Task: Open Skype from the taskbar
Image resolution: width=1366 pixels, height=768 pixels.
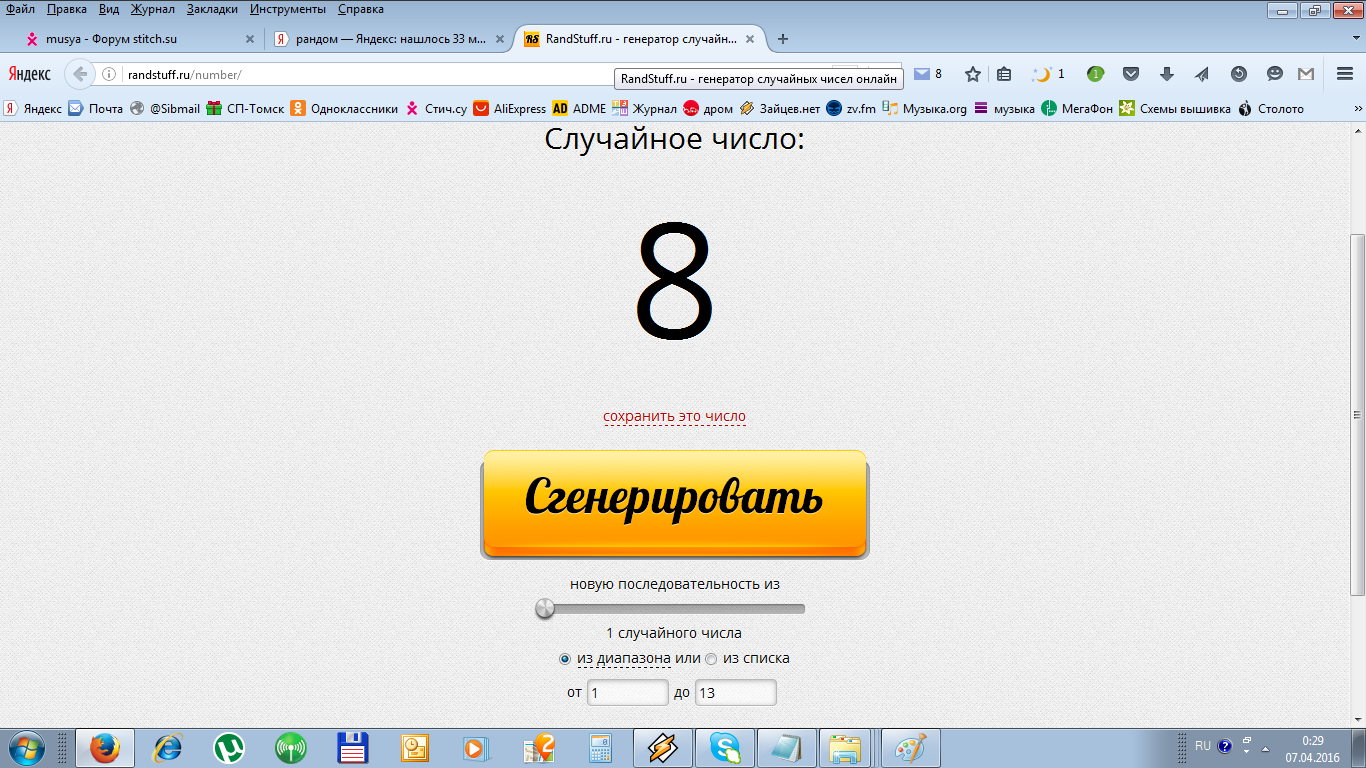Action: [x=725, y=748]
